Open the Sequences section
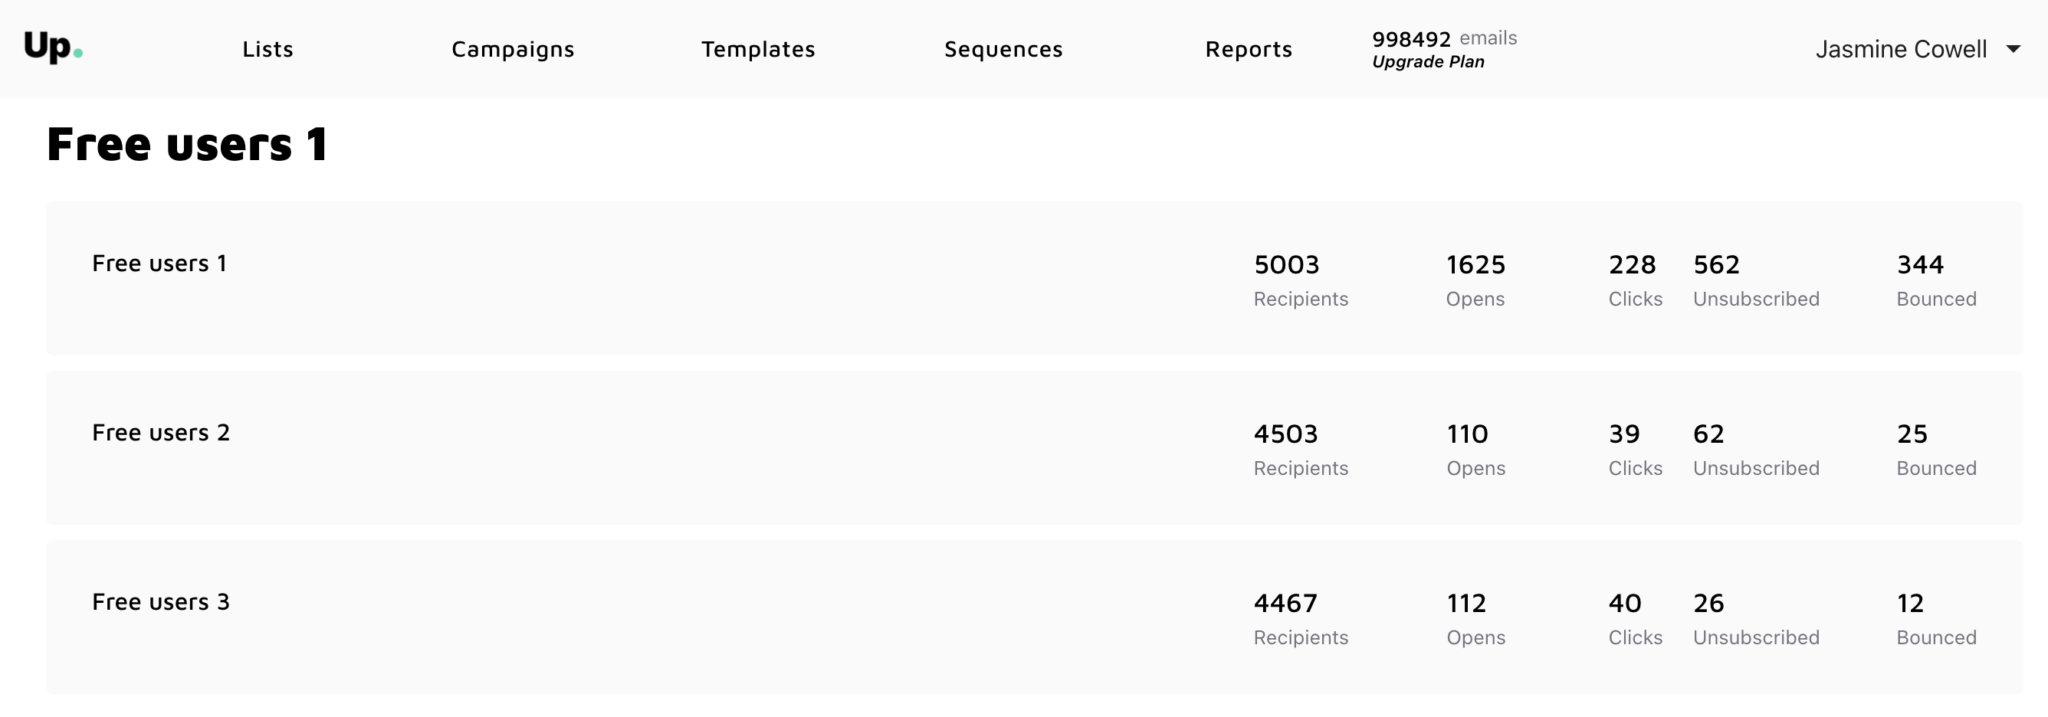The height and width of the screenshot is (717, 2048). click(x=1003, y=49)
